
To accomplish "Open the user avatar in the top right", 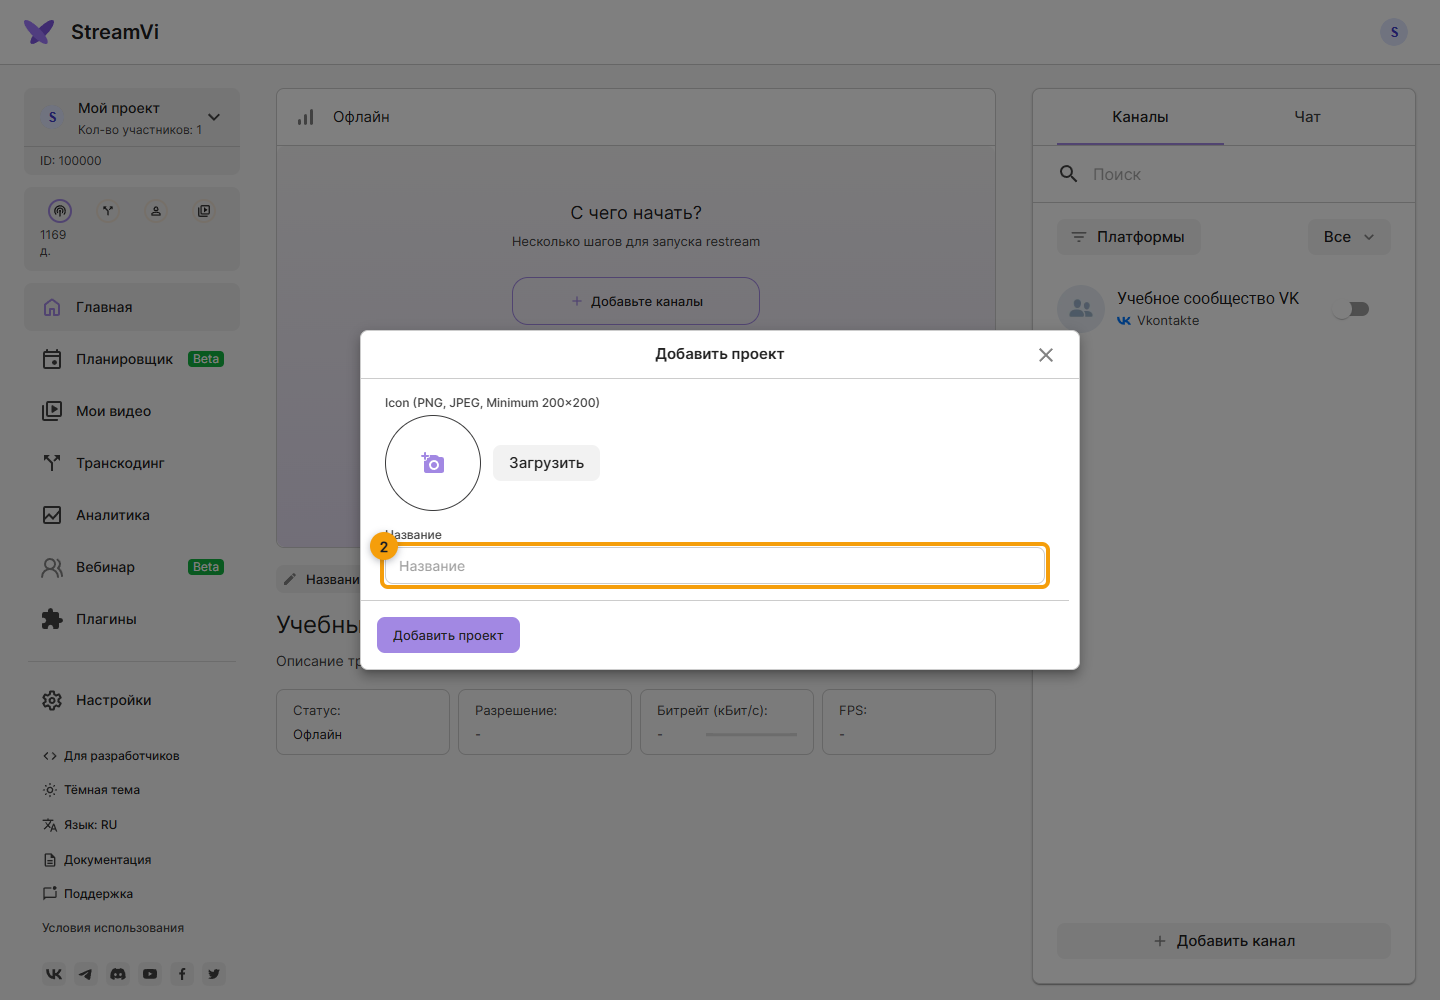I will click(x=1394, y=32).
